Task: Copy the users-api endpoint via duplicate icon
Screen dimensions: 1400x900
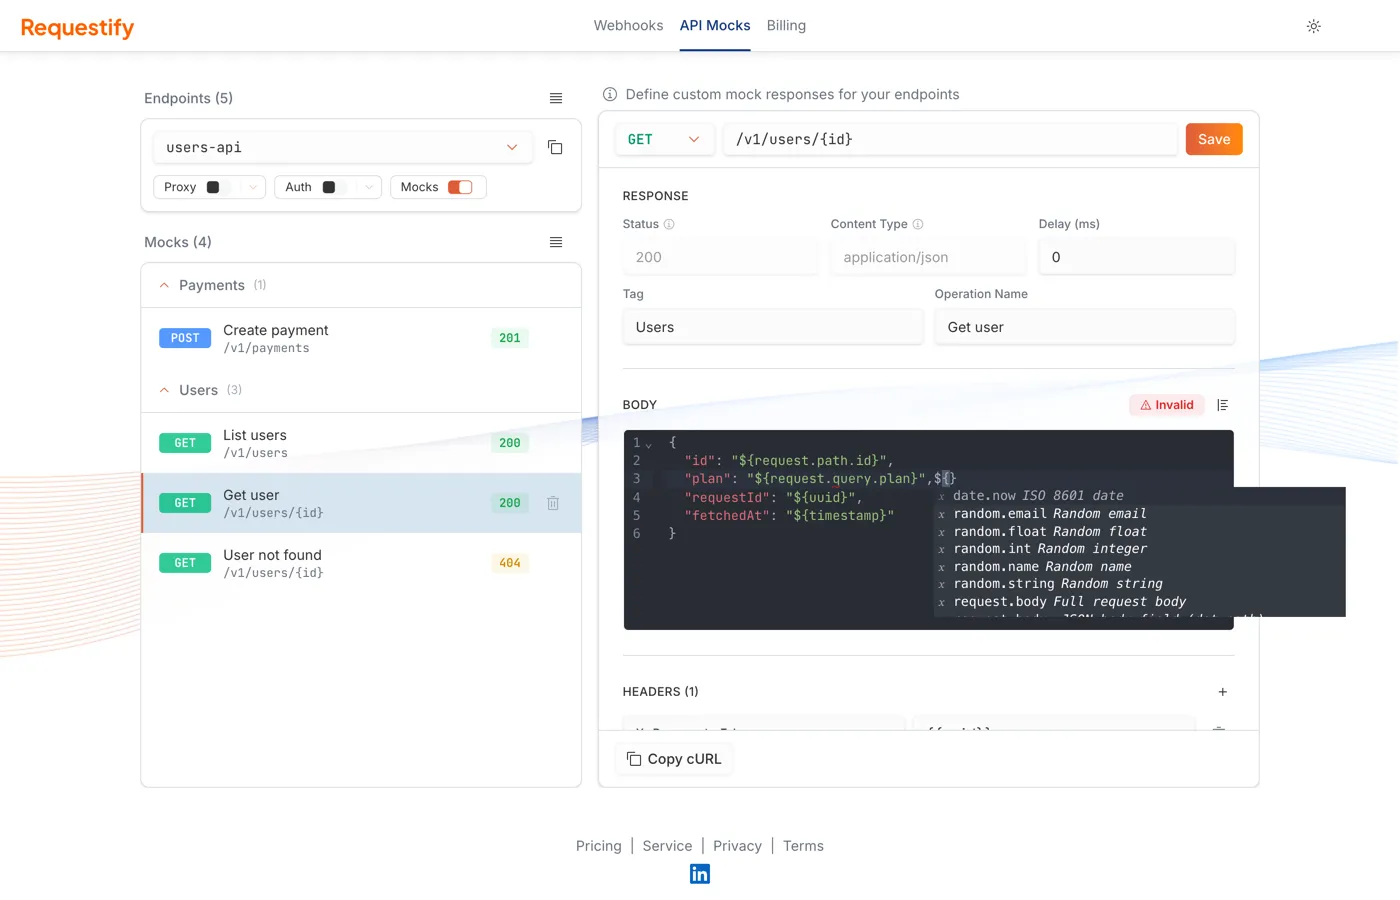Action: click(555, 147)
